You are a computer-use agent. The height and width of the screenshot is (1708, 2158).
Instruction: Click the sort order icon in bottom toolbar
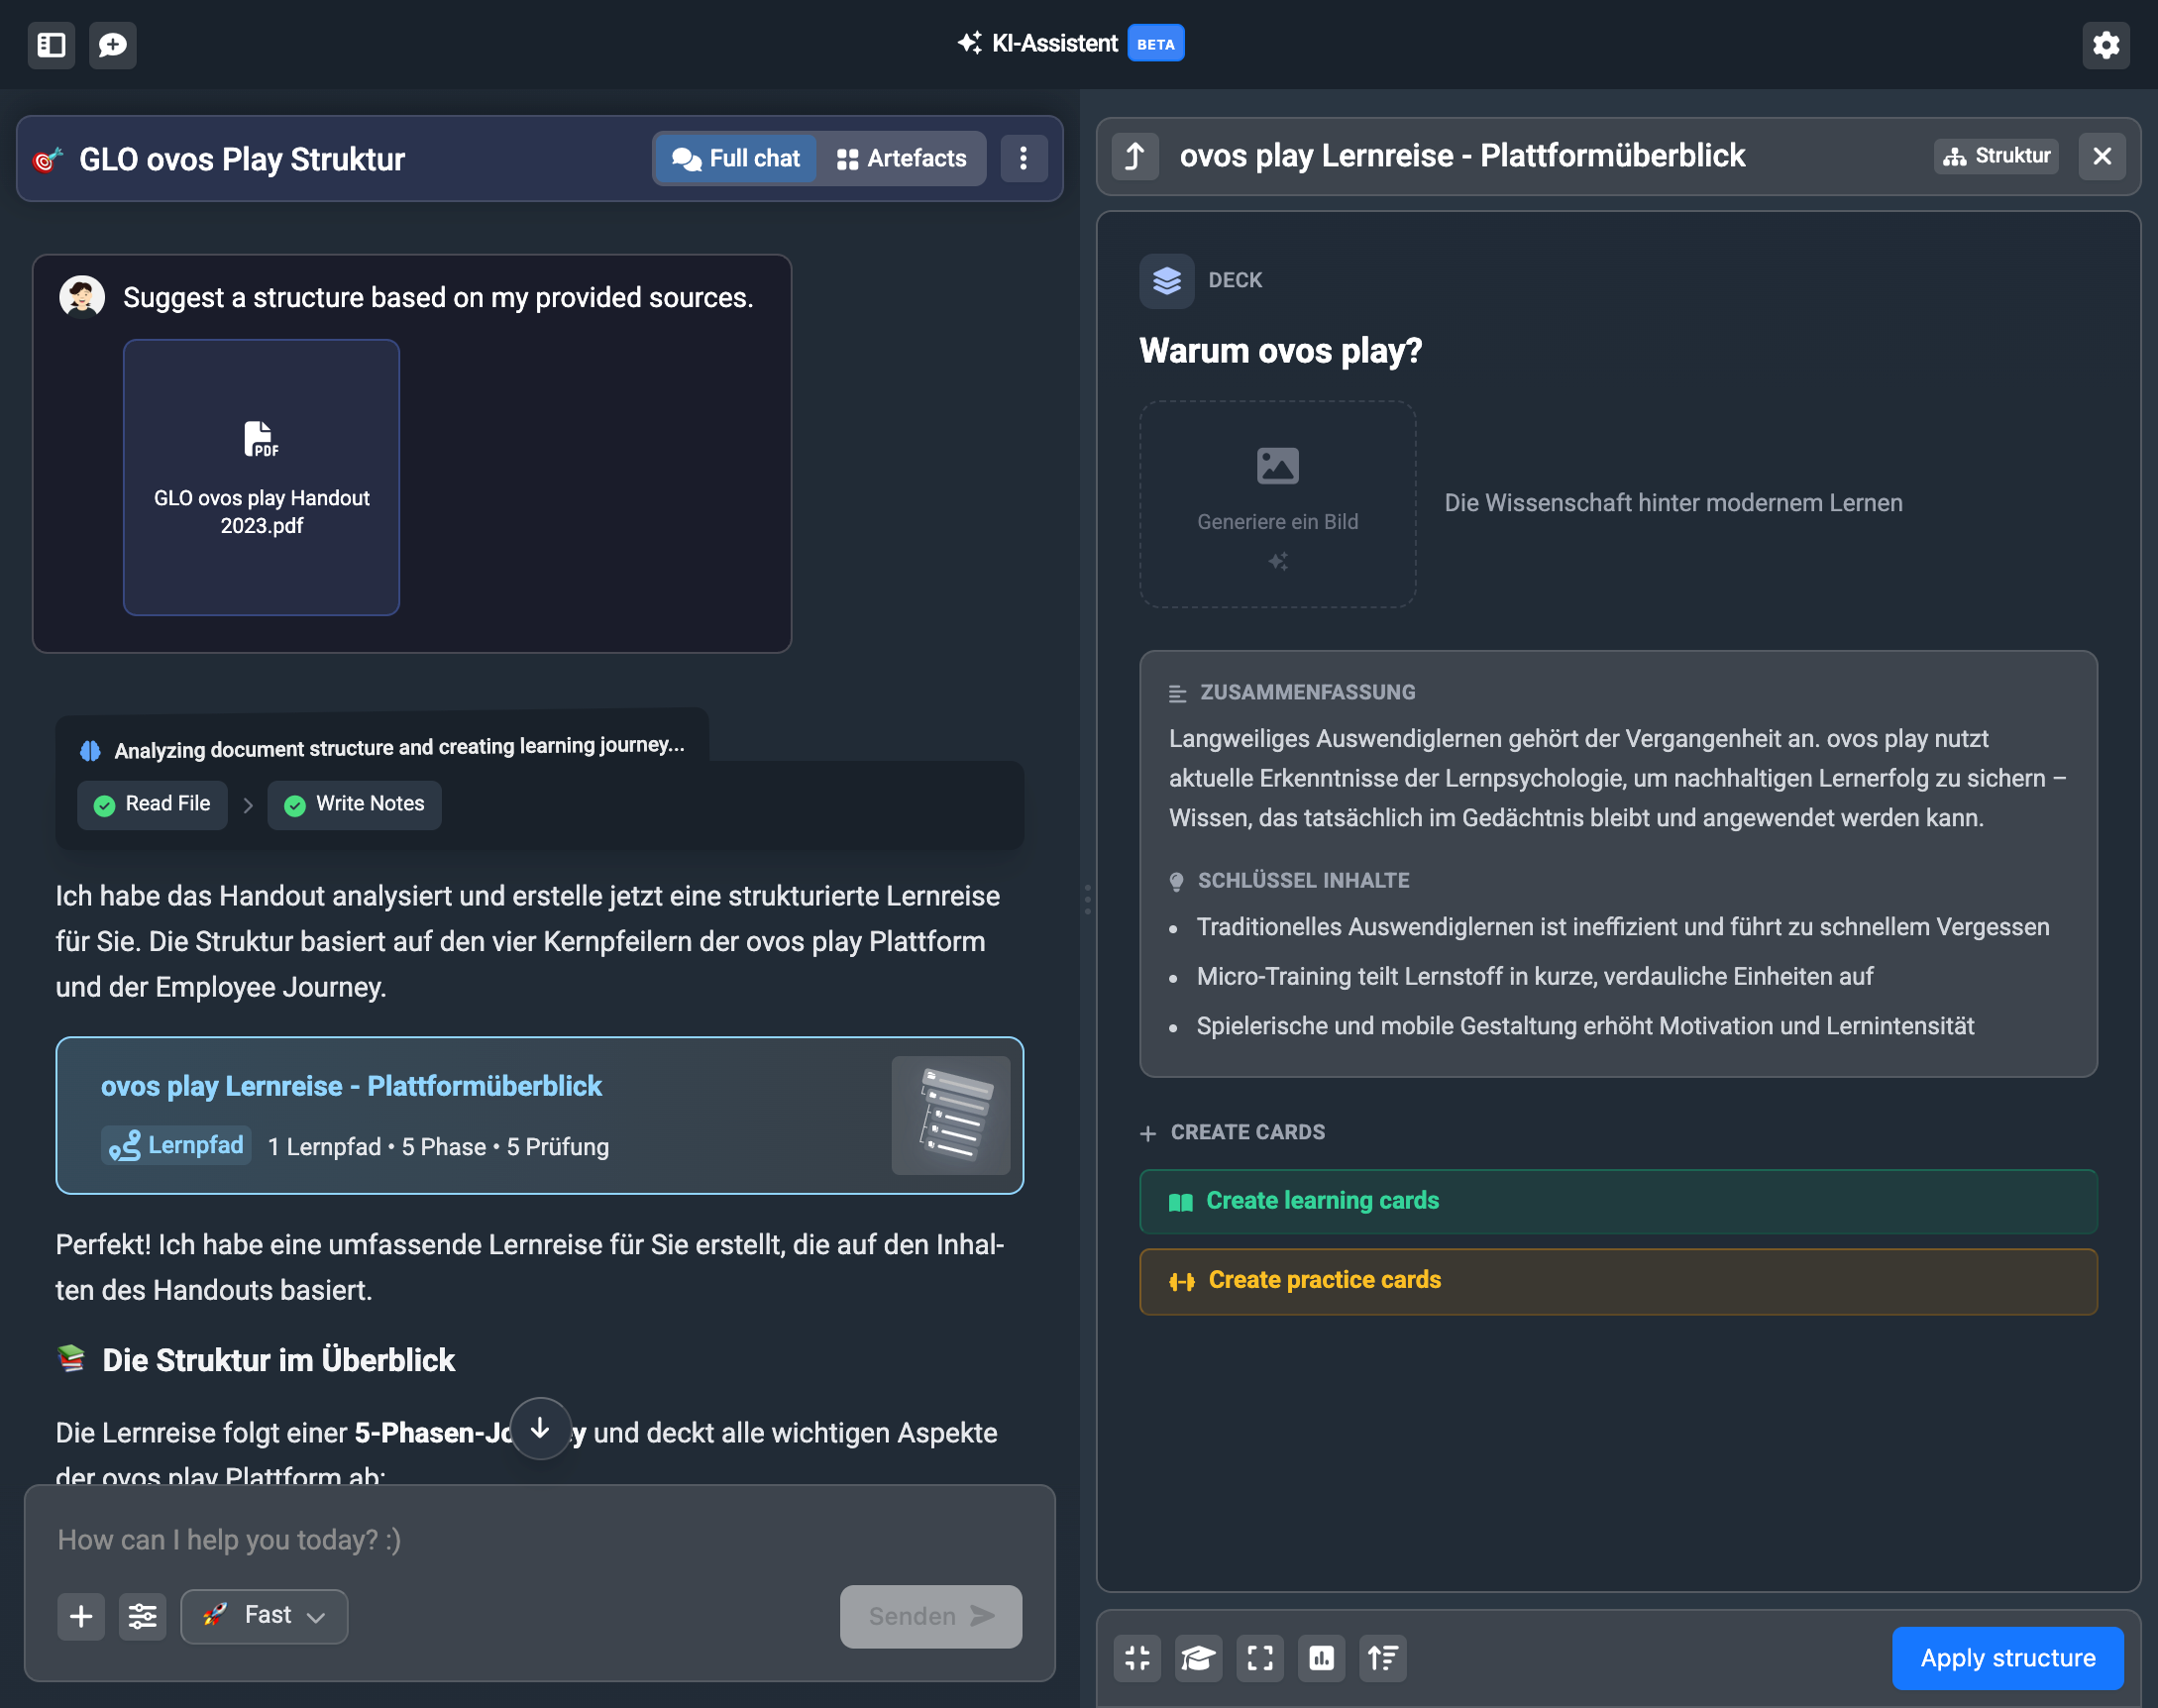(x=1383, y=1658)
